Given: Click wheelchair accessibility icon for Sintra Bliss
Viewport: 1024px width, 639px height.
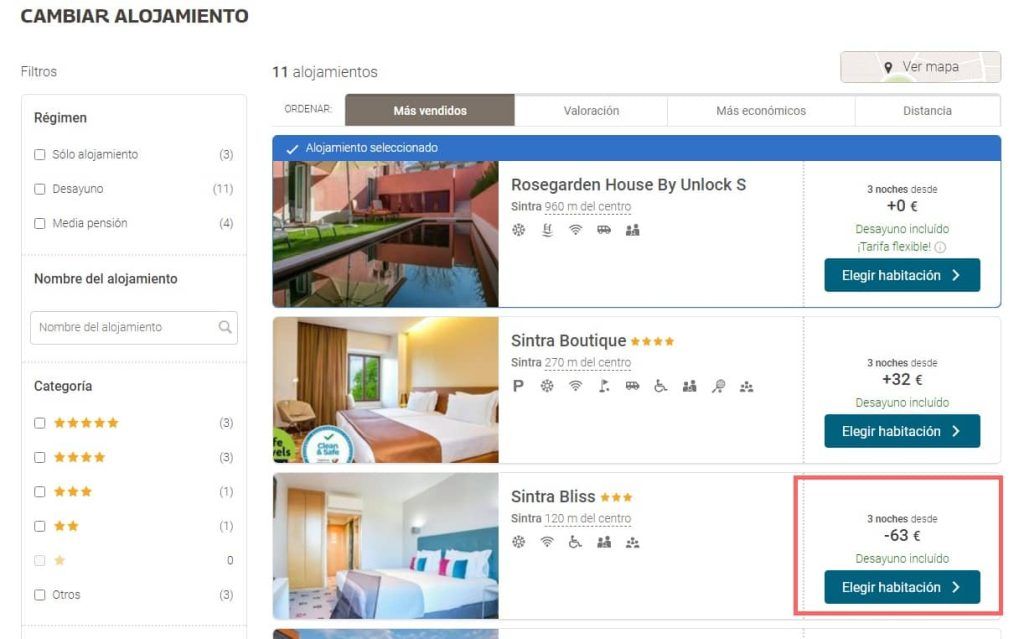Looking at the screenshot, I should tap(575, 542).
